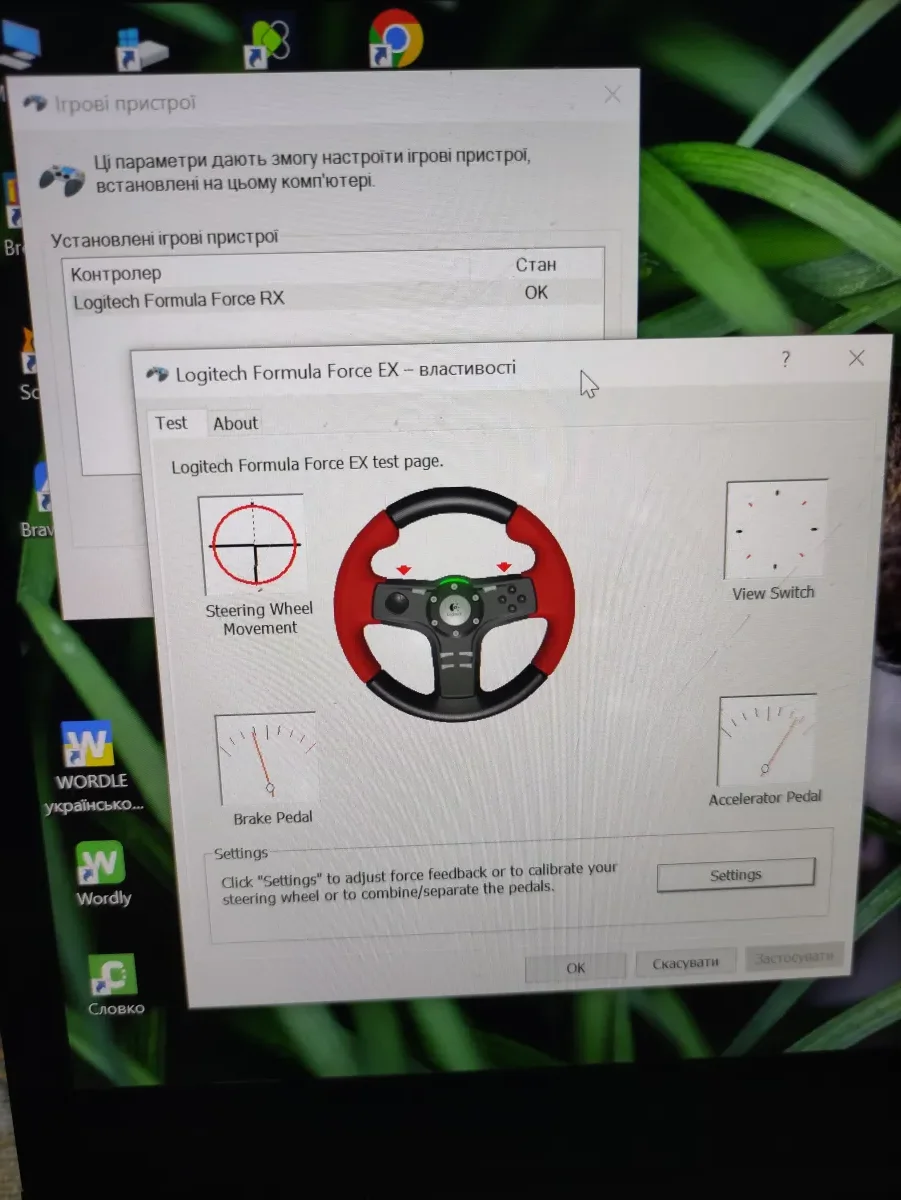Switch to the About tab
Image resolution: width=901 pixels, height=1200 pixels.
tap(235, 423)
